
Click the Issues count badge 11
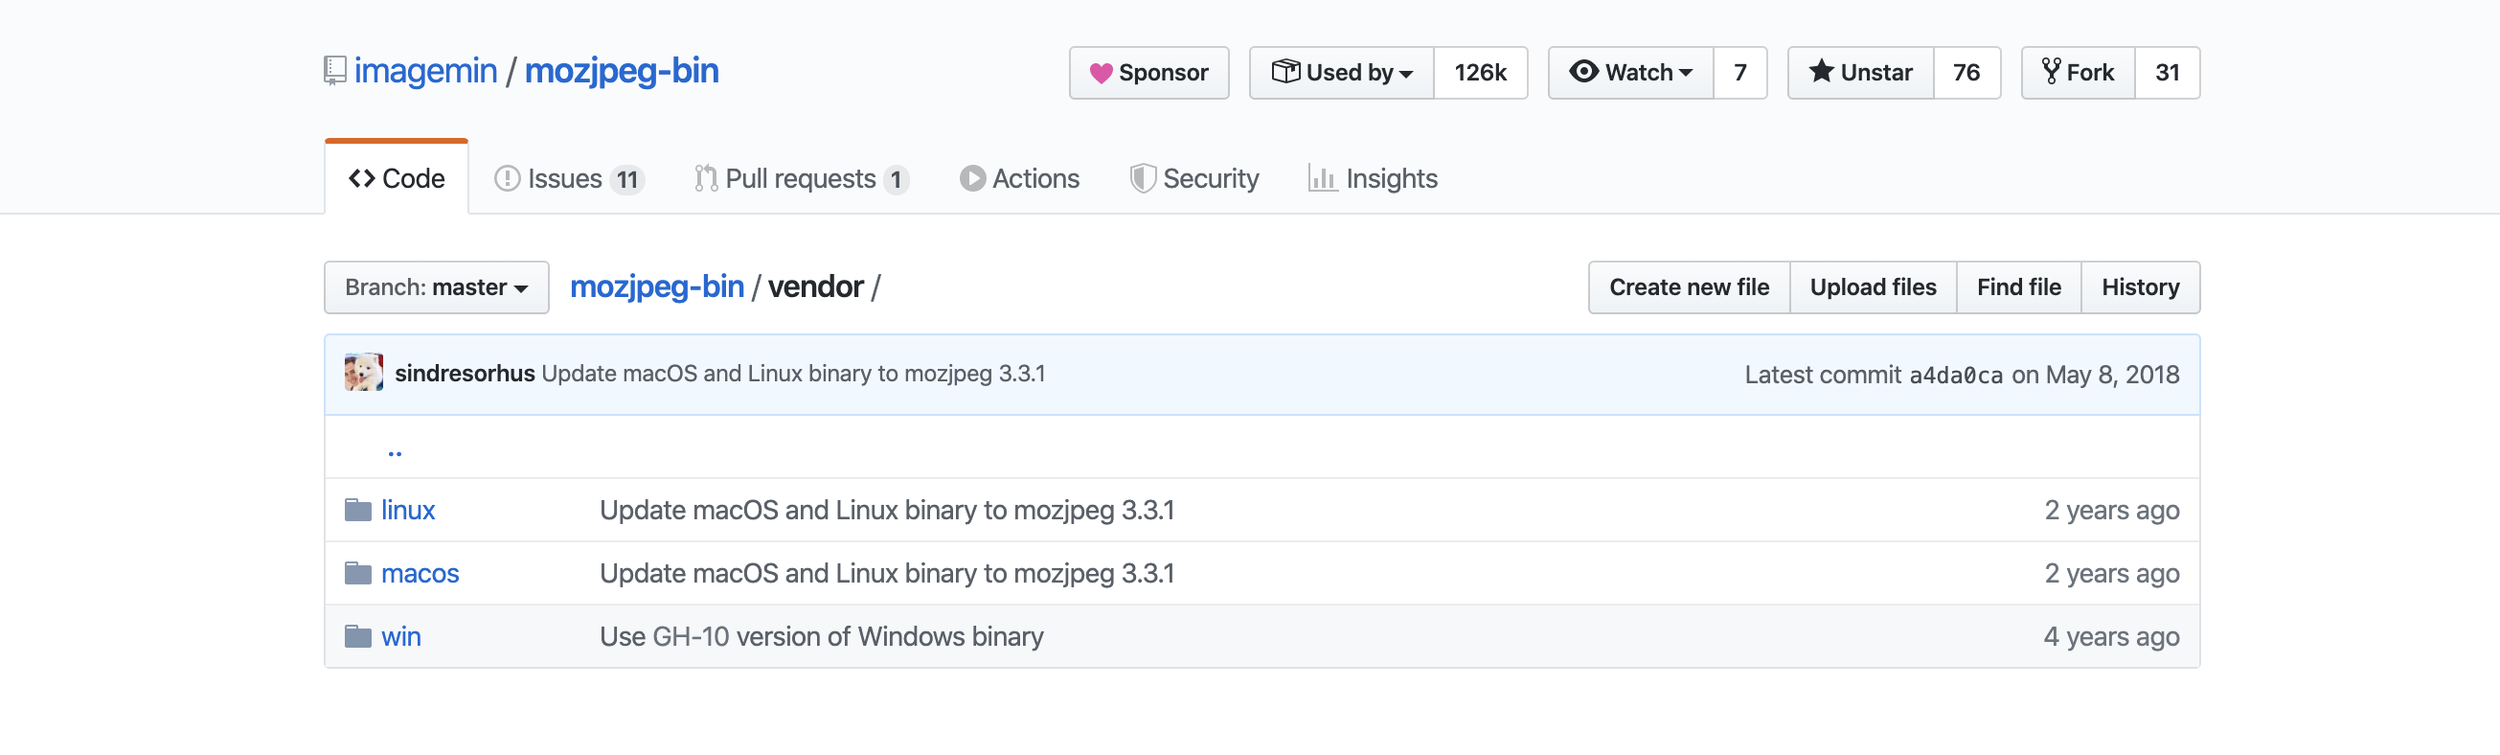627,179
